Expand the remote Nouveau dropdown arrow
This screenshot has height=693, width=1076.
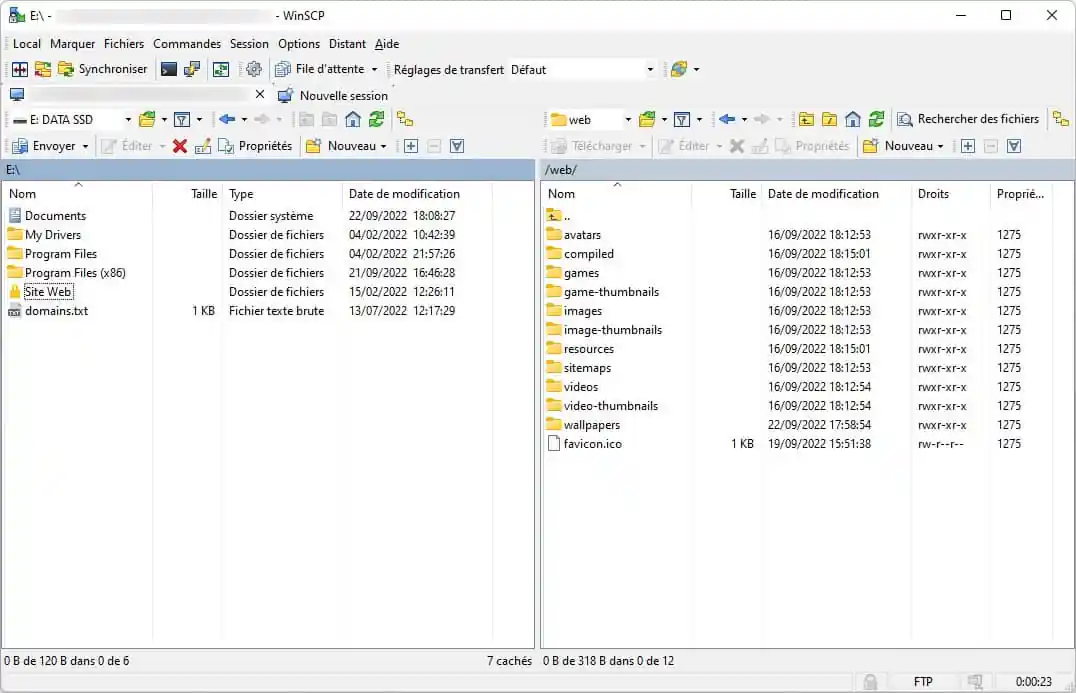(940, 146)
